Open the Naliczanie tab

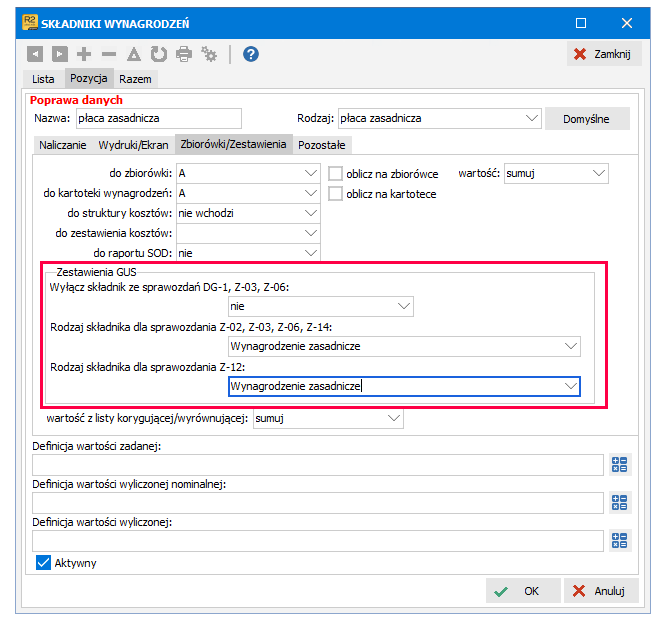point(63,145)
